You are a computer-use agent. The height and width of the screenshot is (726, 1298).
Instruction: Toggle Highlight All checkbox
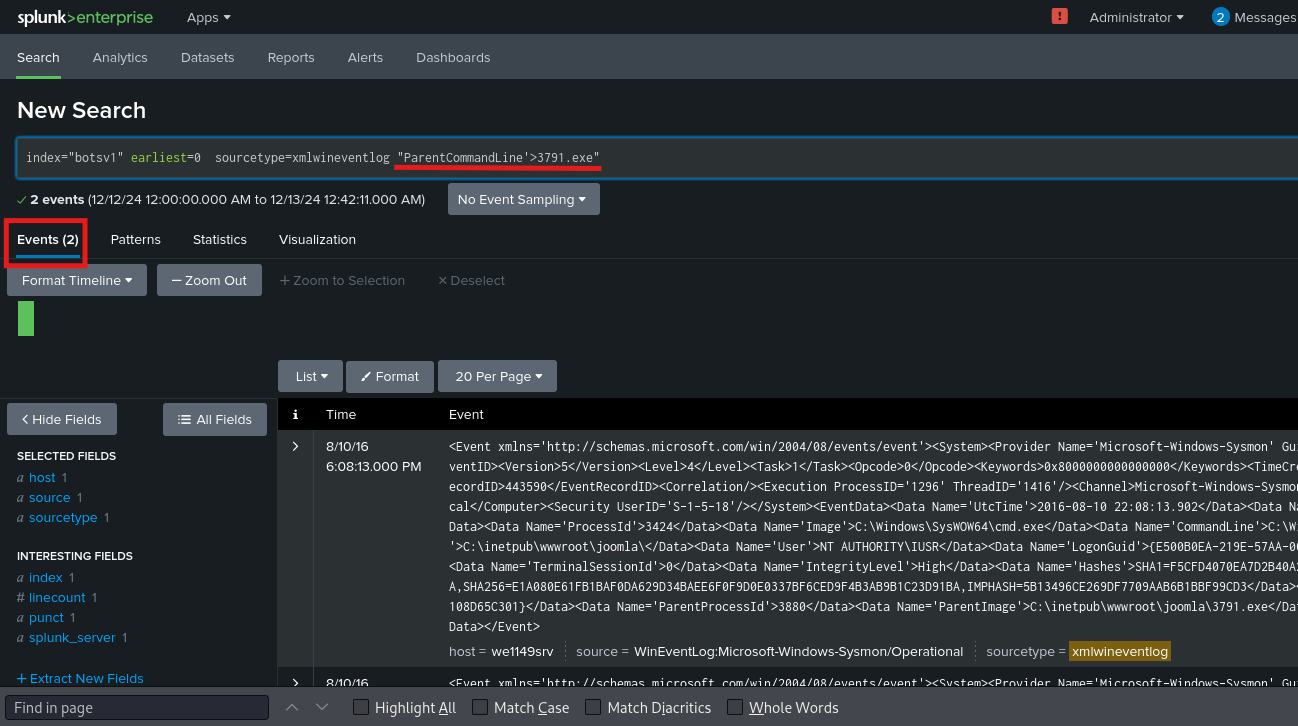pos(361,707)
